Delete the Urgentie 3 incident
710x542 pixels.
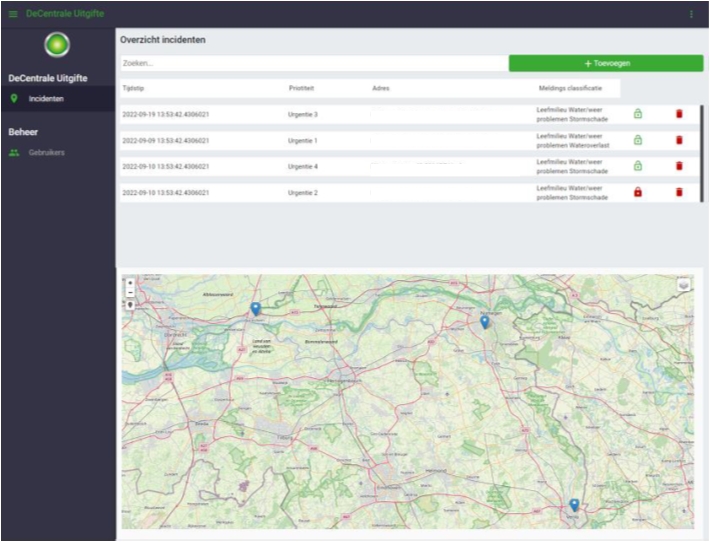pos(679,114)
